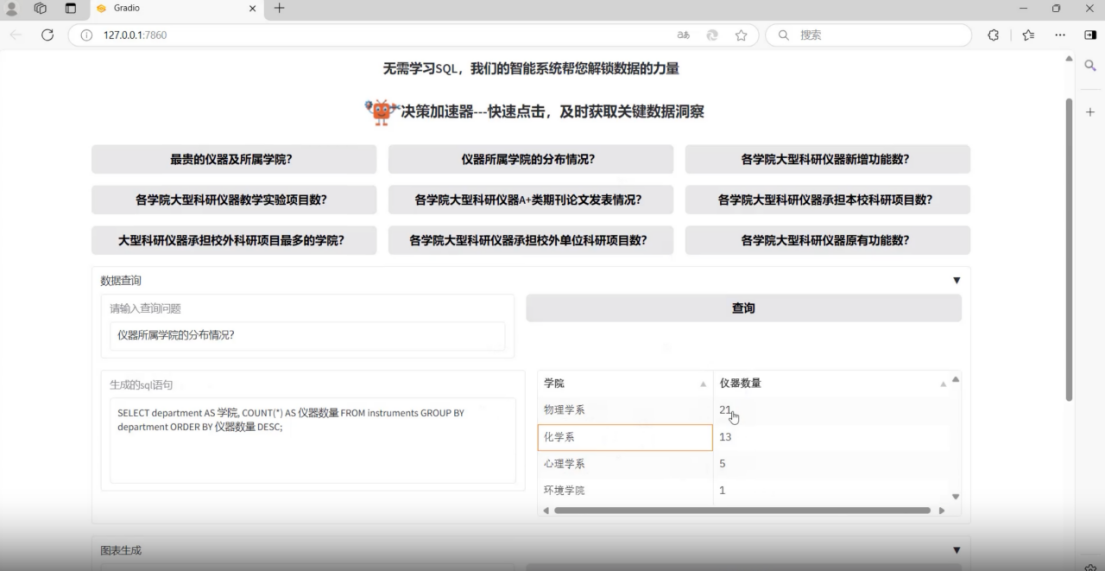This screenshot has width=1106, height=571.
Task: Click the table horizontal scroll left arrow
Action: tap(545, 510)
